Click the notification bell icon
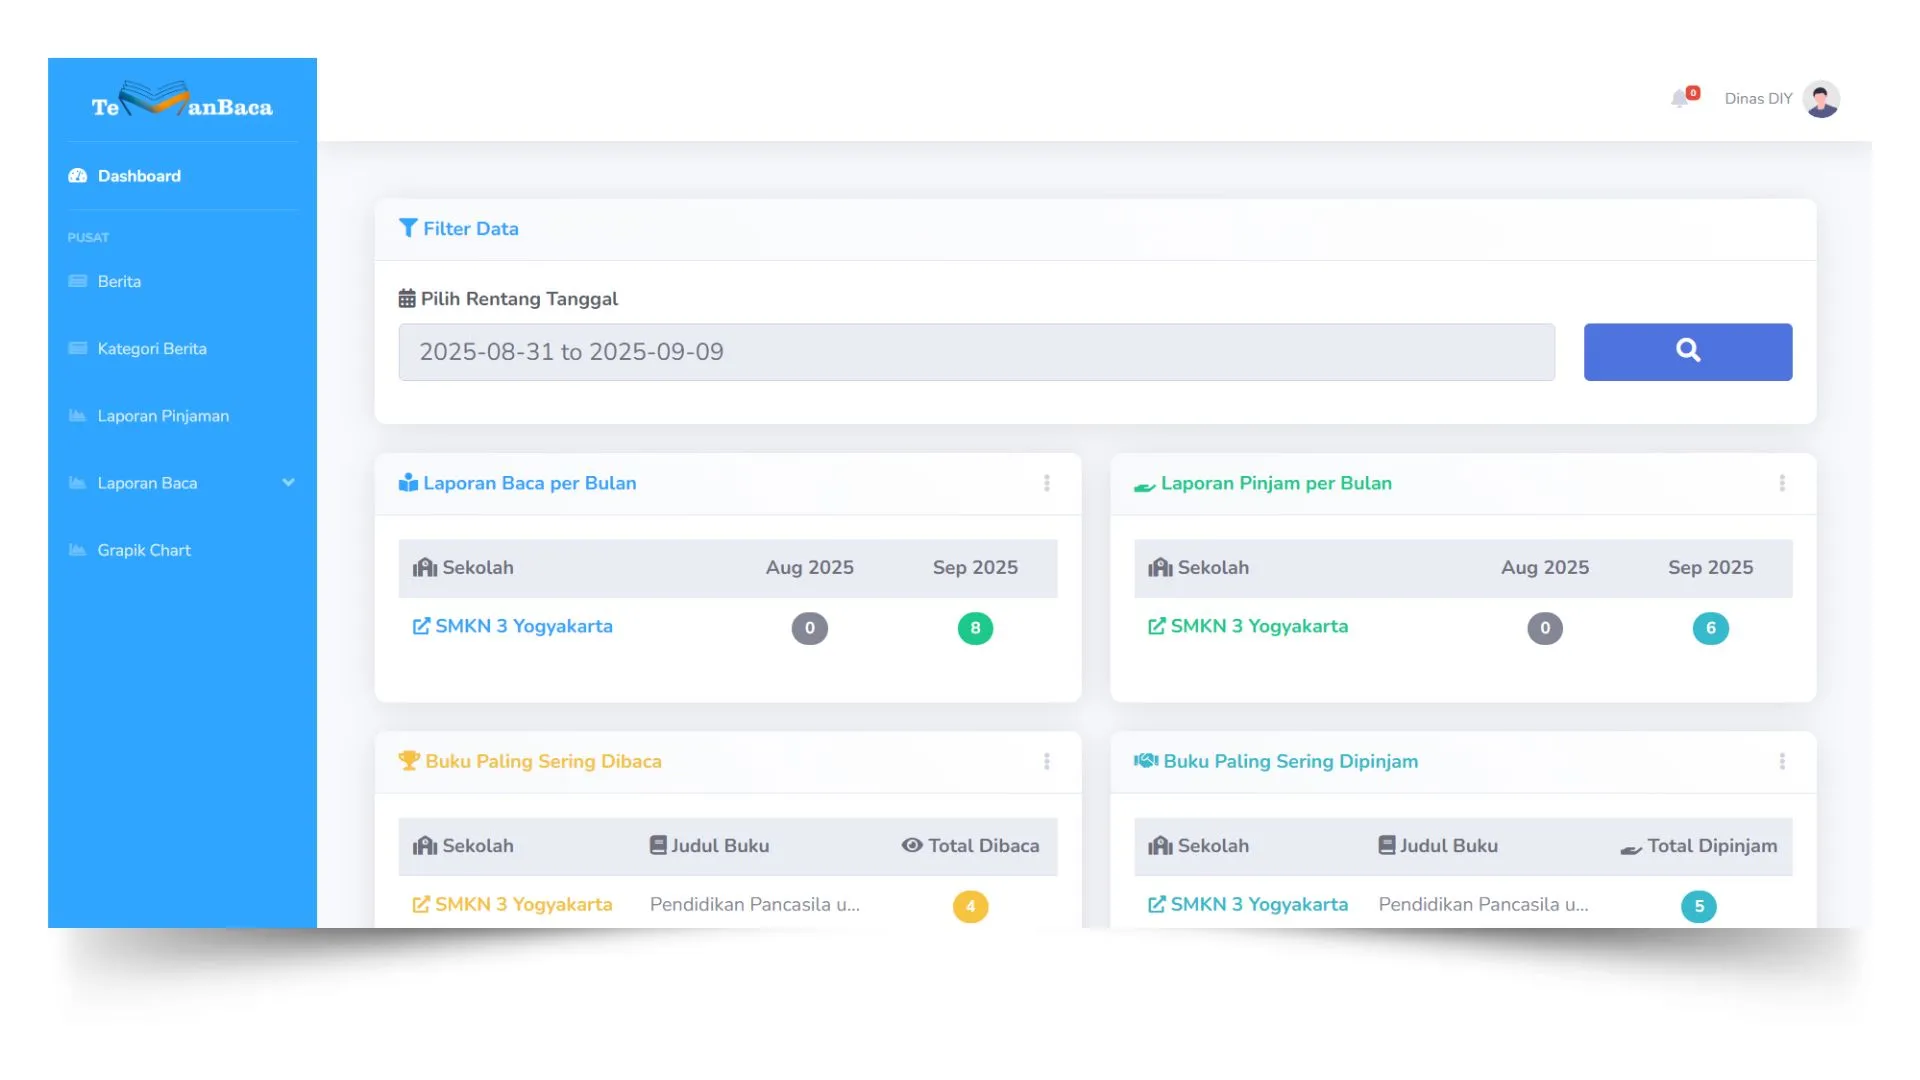This screenshot has width=1920, height=1080. (1681, 98)
